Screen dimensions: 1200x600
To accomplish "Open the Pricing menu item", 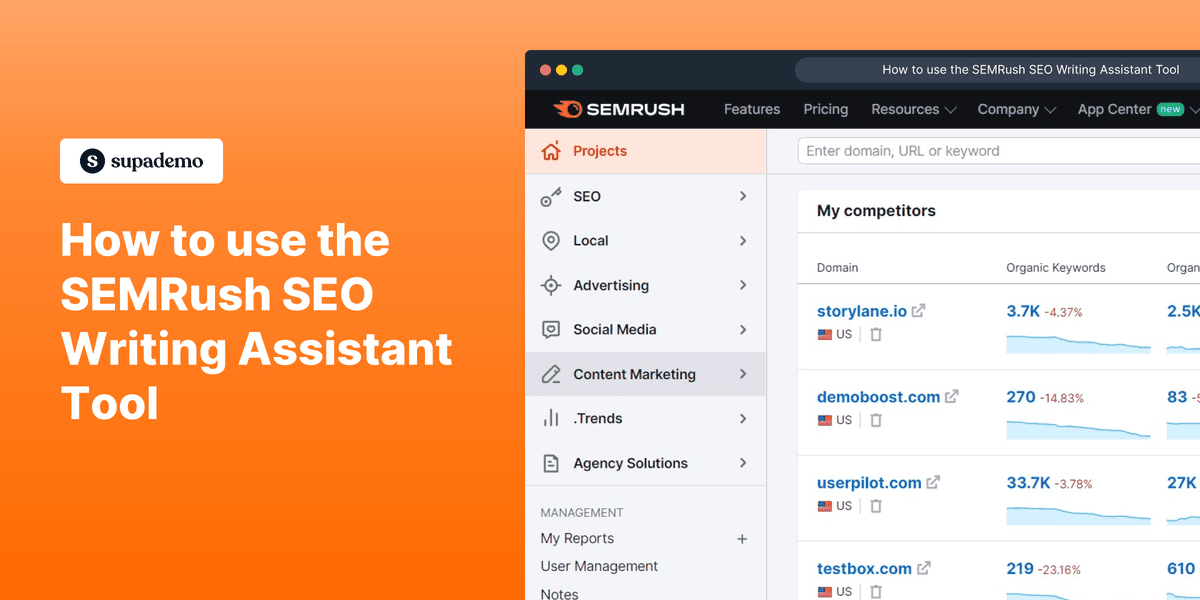I will pos(826,109).
